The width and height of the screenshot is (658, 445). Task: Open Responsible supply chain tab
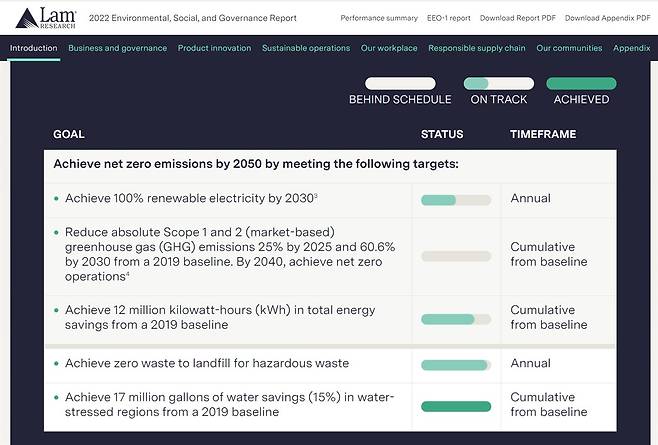tap(477, 48)
